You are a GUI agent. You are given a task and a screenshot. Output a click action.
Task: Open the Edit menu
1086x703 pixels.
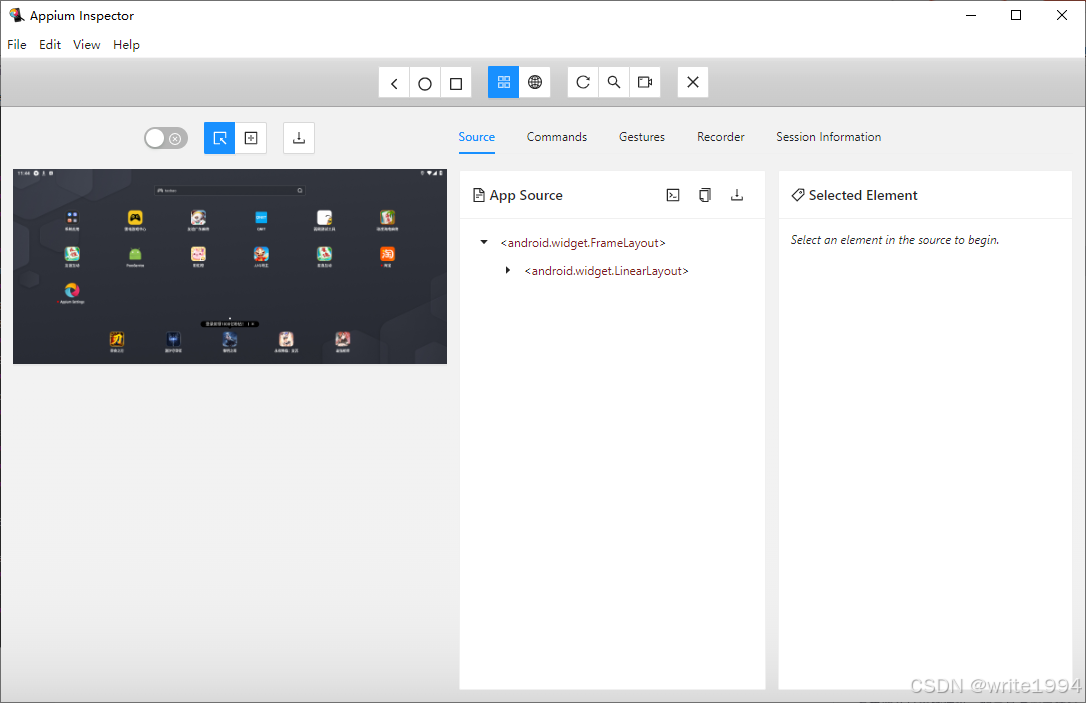50,44
